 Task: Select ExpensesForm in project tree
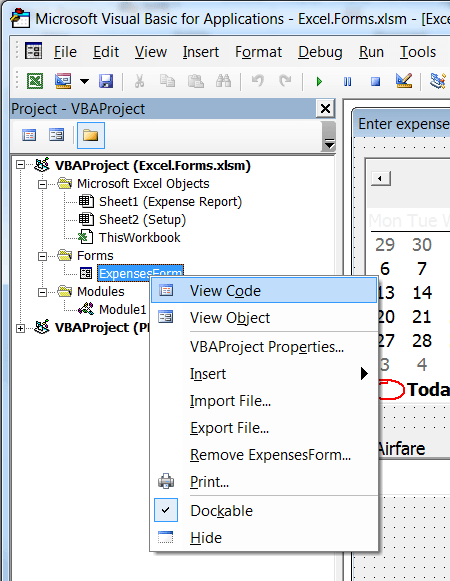pos(140,273)
